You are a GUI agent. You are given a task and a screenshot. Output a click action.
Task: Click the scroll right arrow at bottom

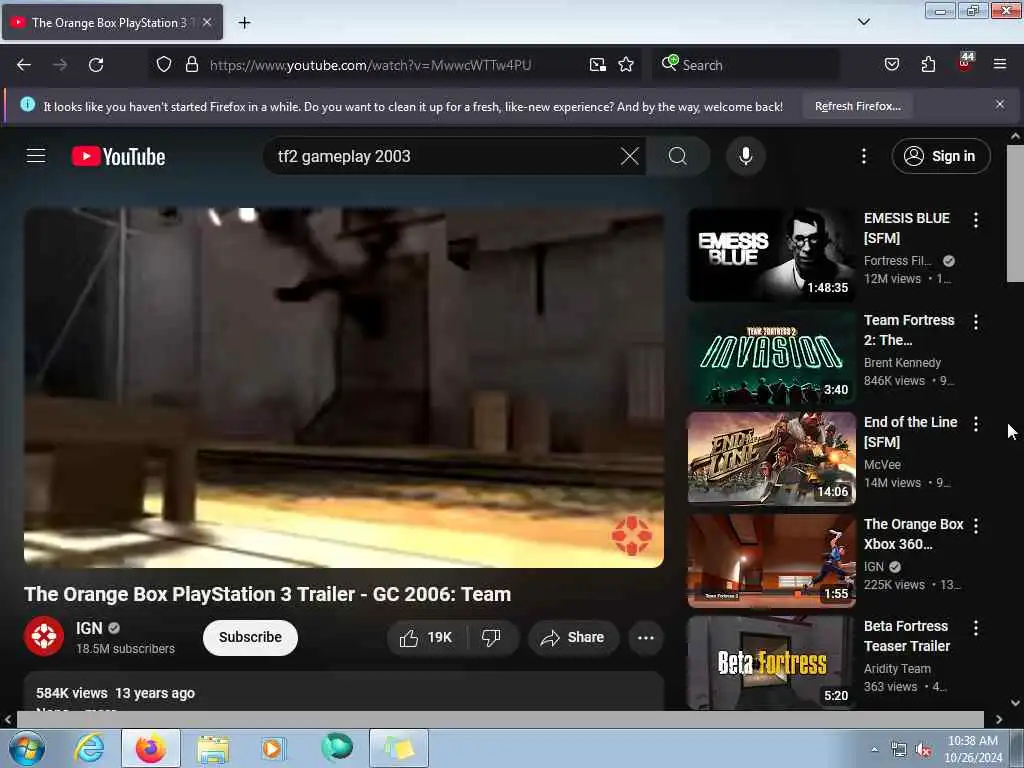(999, 719)
